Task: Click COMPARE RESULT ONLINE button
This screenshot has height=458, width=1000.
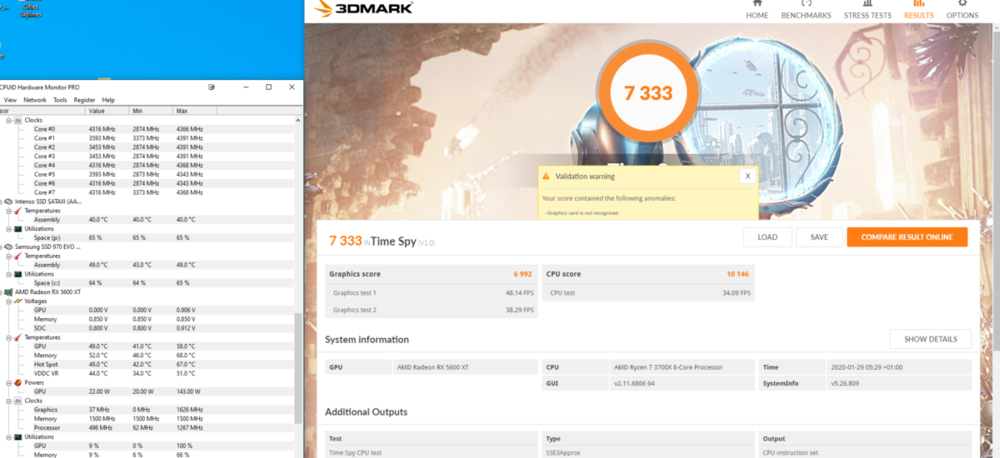Action: coord(907,237)
